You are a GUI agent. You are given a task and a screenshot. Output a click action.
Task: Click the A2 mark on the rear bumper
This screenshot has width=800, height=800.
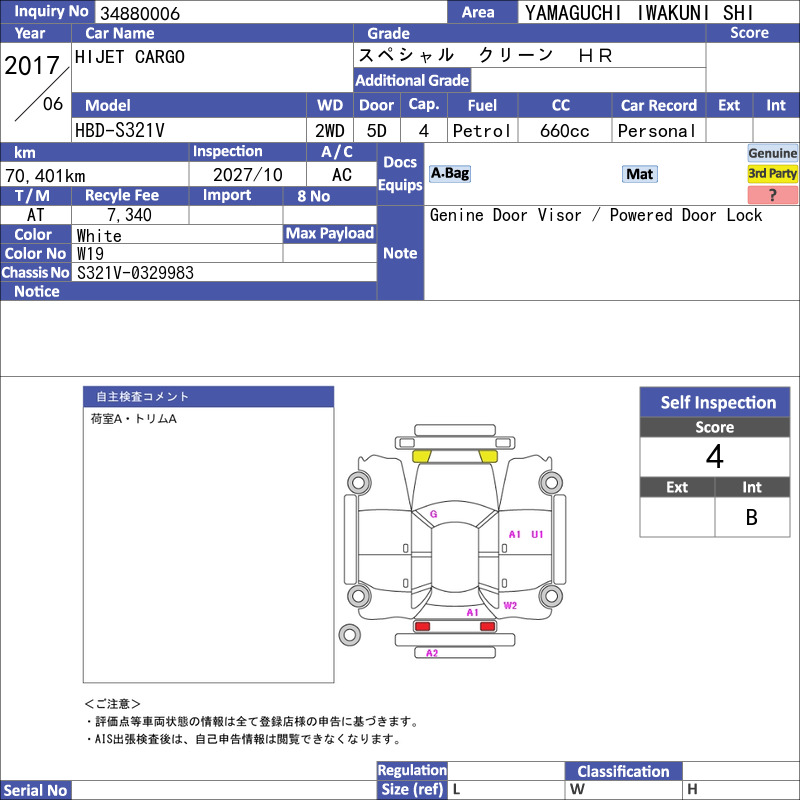pos(432,653)
